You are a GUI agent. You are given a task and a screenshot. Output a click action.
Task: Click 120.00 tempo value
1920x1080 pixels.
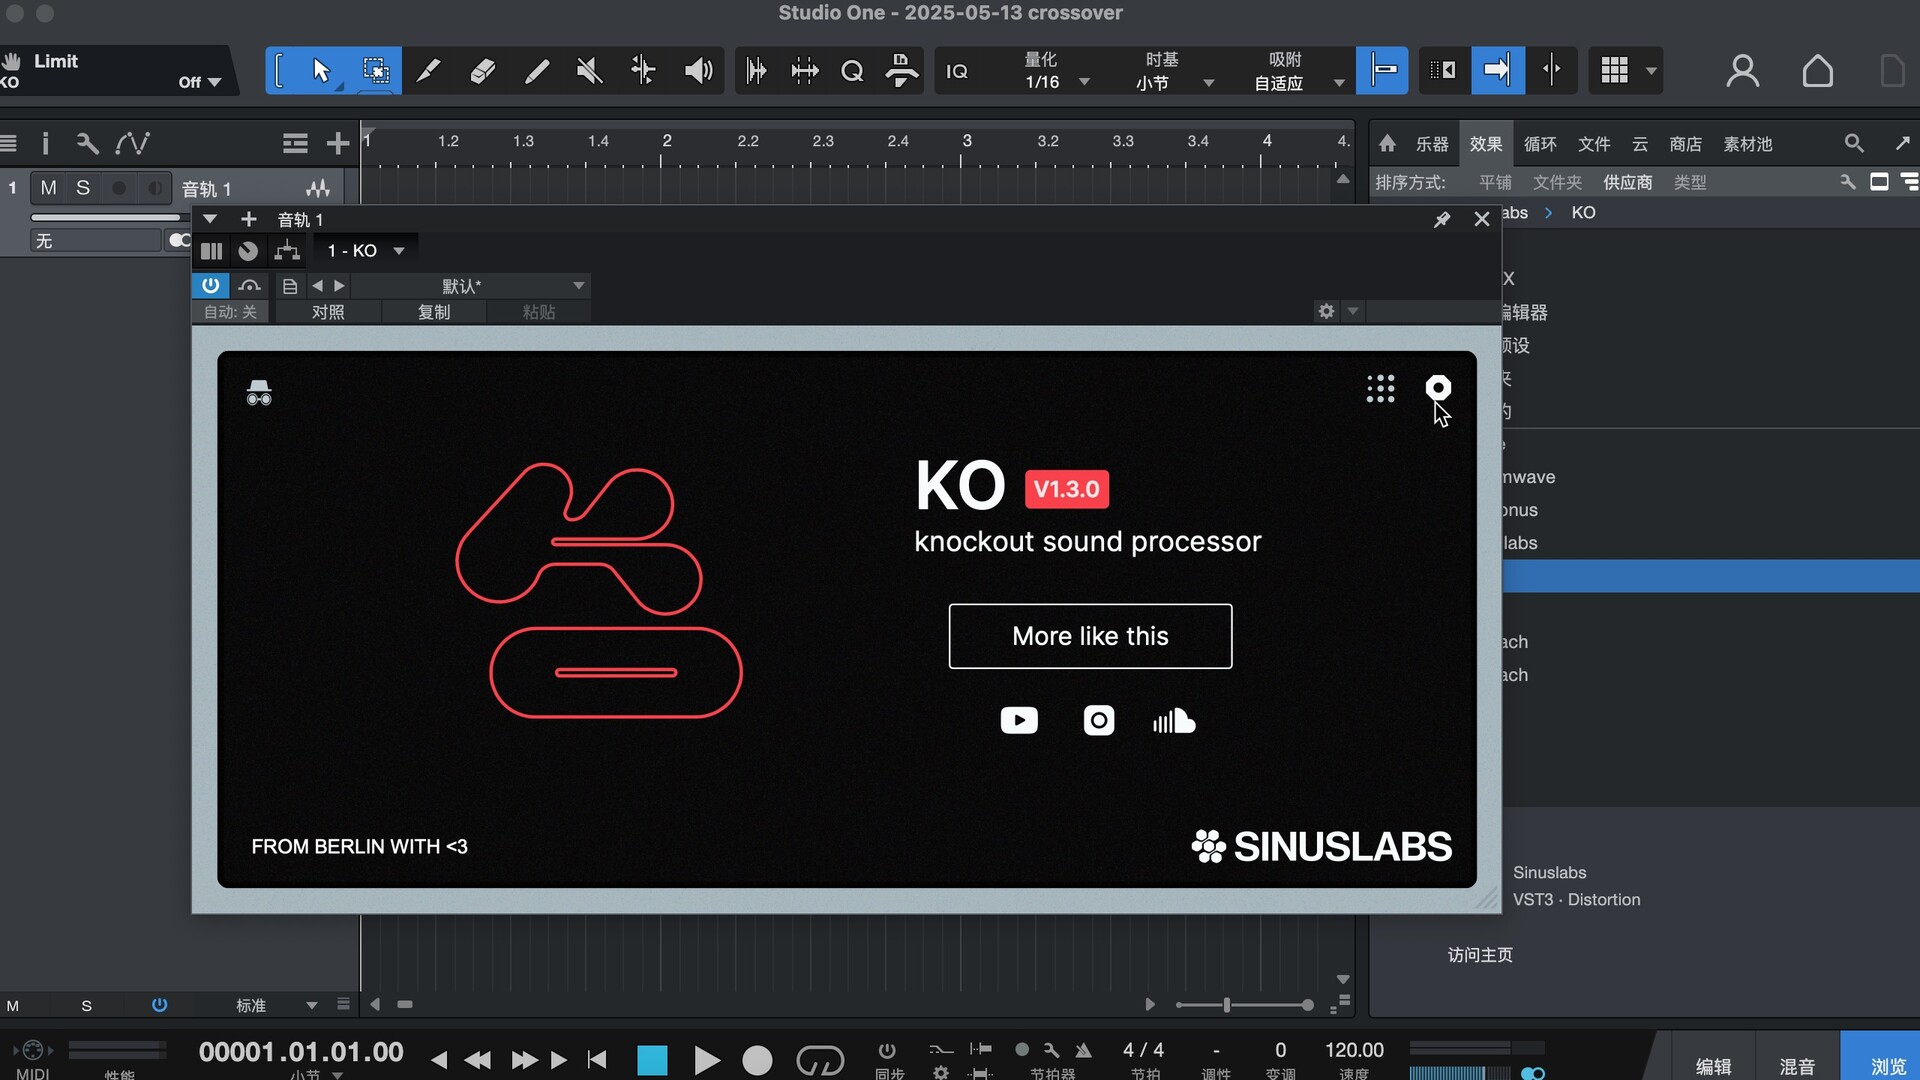(1354, 1050)
